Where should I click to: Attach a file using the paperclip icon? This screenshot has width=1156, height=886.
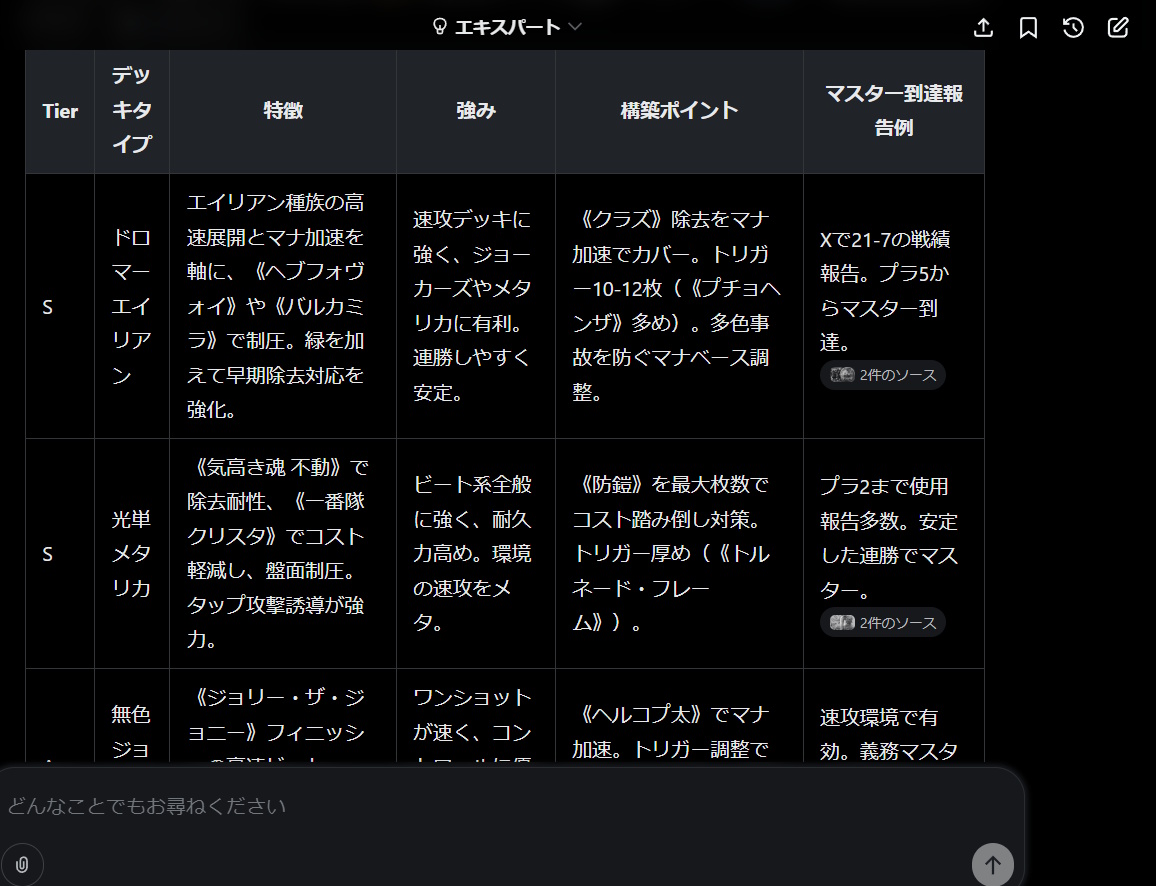(22, 864)
